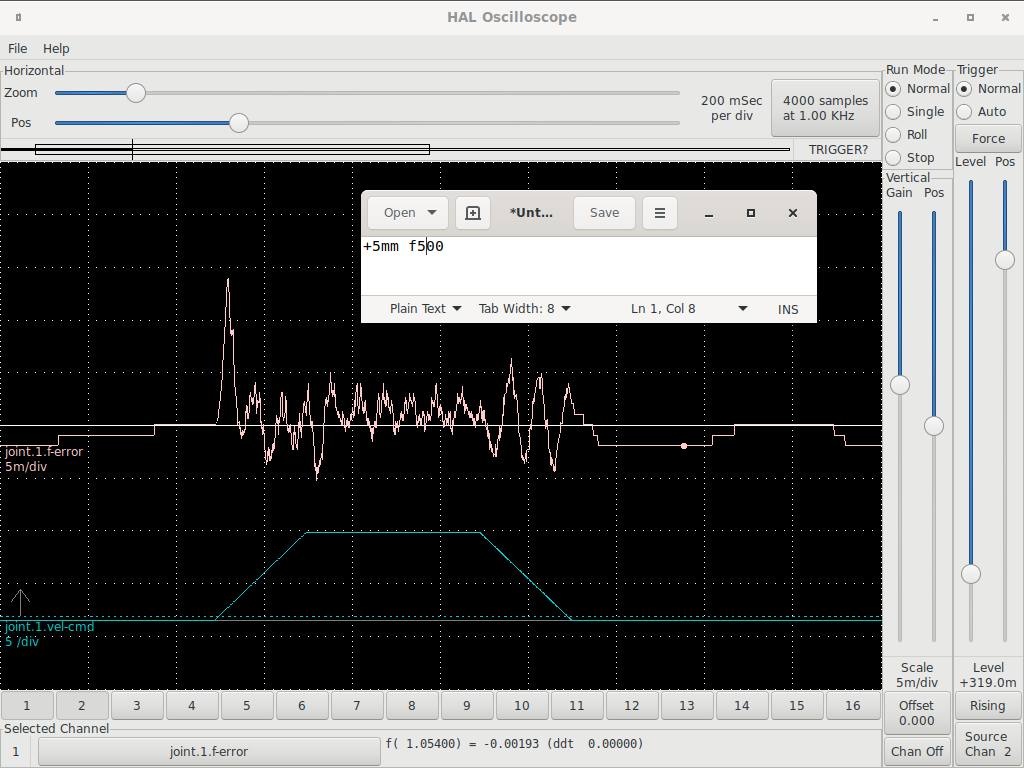Maximize the text editor window
The height and width of the screenshot is (768, 1024).
click(751, 213)
